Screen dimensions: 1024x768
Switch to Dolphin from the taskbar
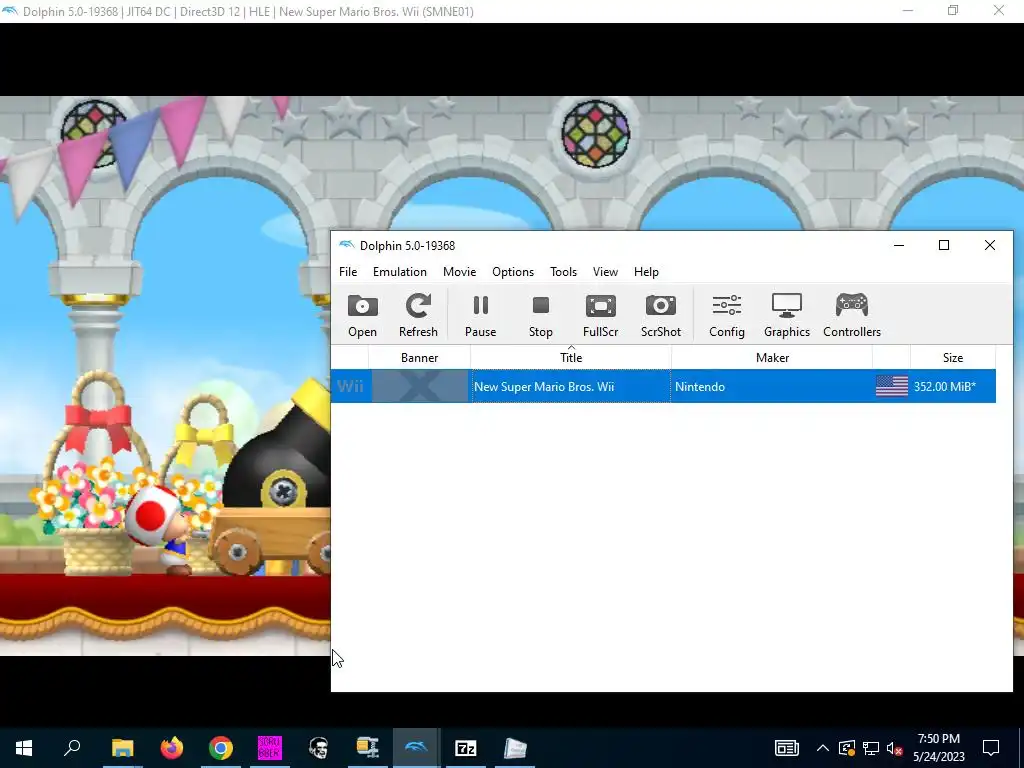click(x=417, y=748)
